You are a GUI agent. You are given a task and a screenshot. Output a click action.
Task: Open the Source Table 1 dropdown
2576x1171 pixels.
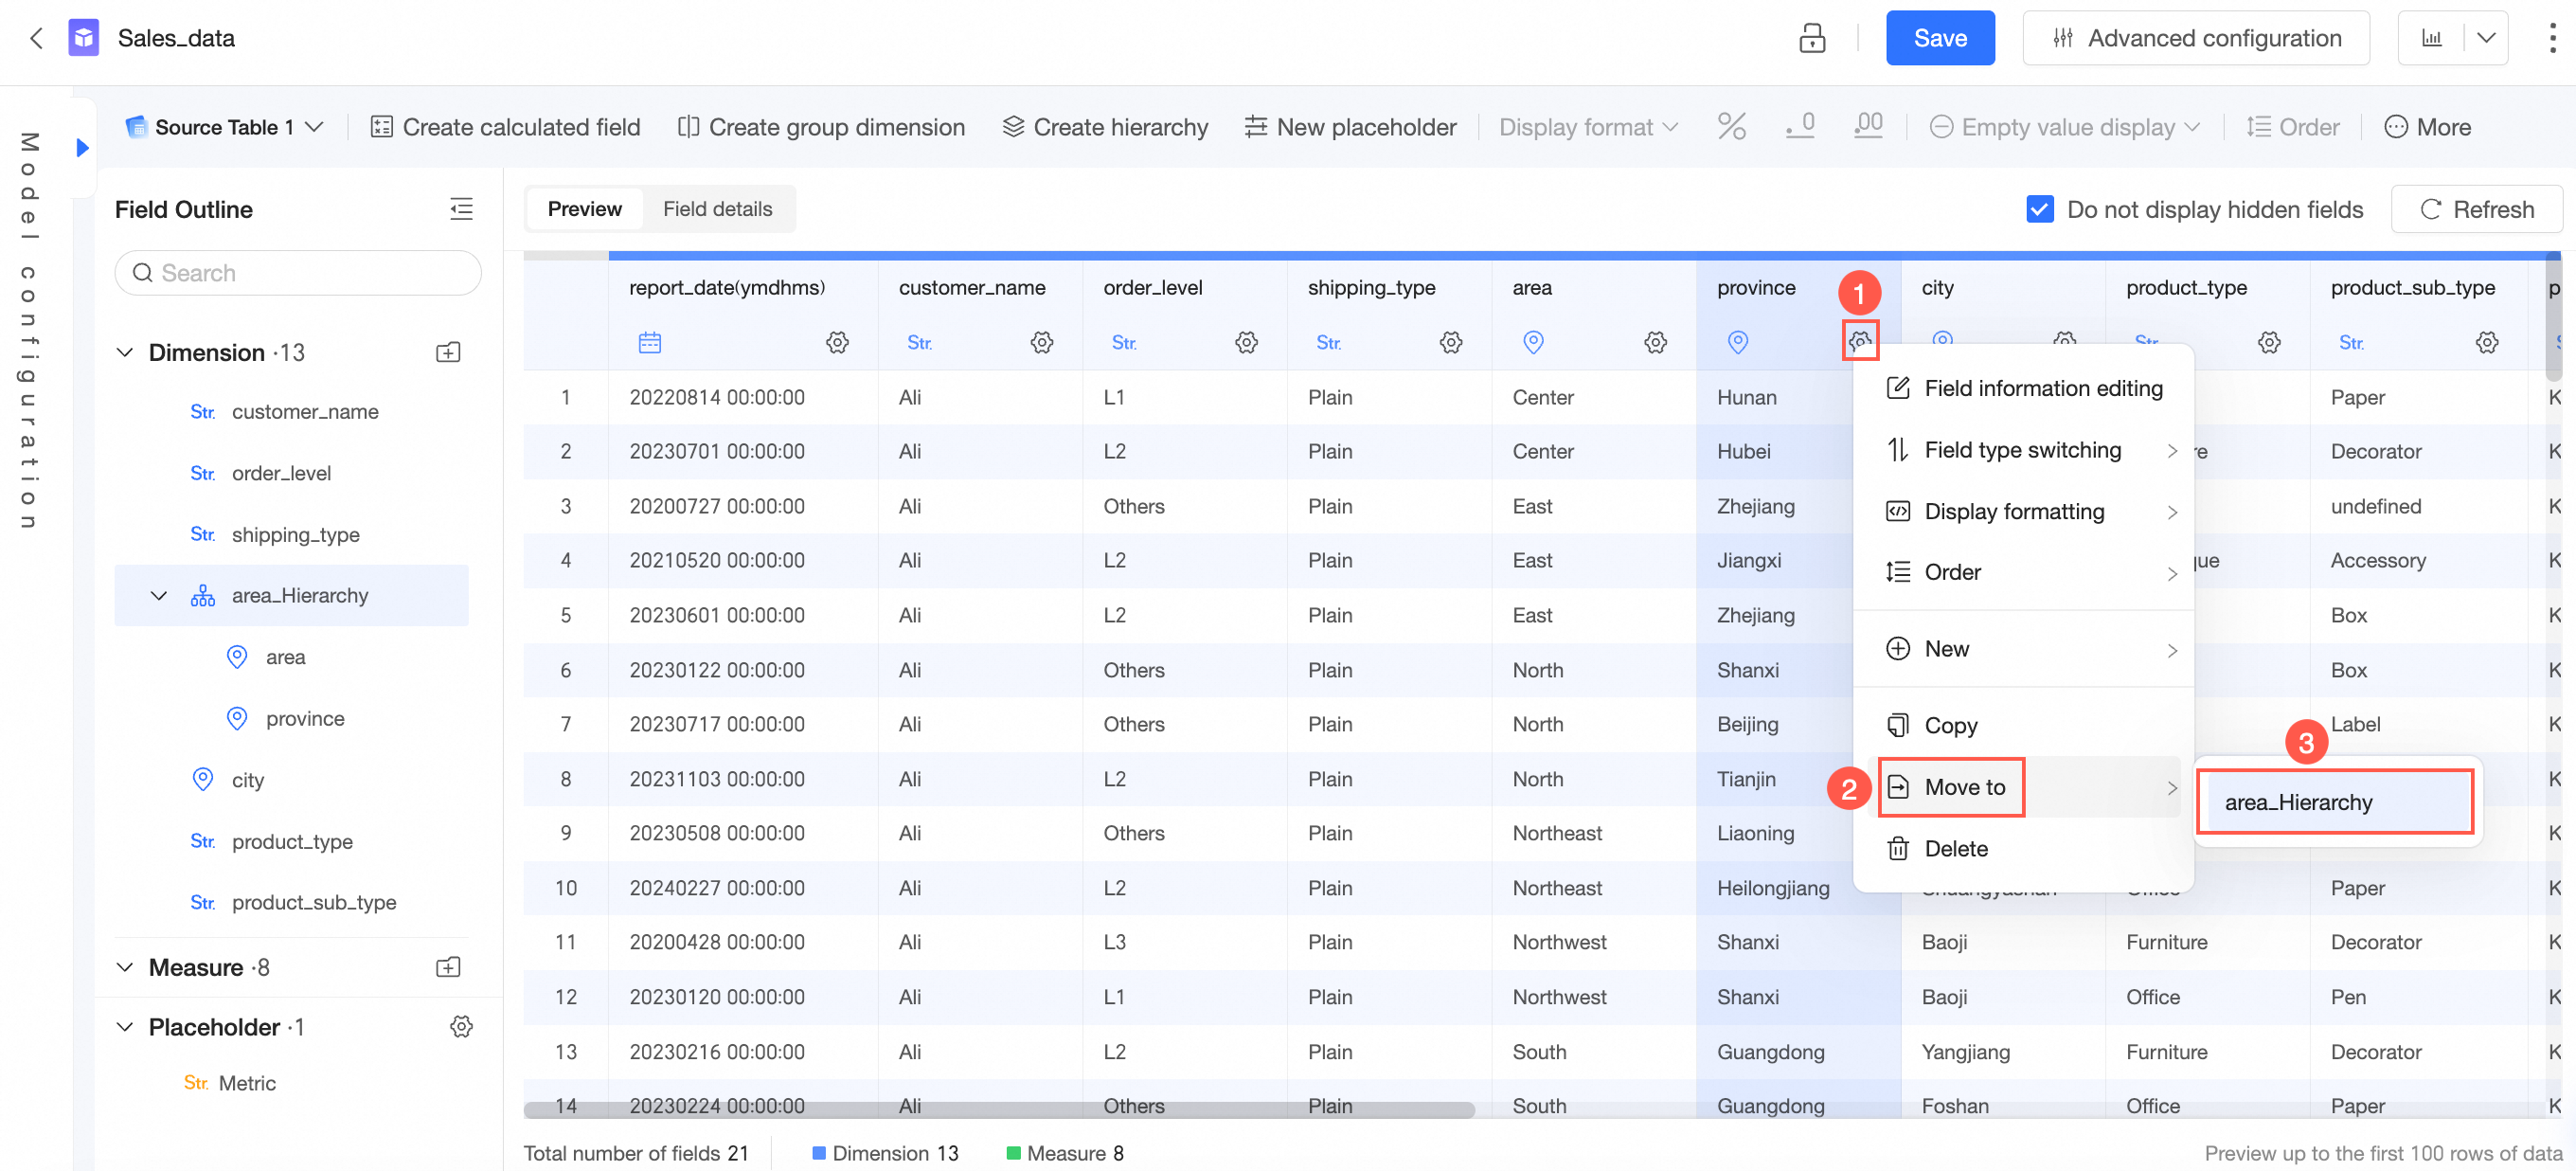tap(224, 127)
